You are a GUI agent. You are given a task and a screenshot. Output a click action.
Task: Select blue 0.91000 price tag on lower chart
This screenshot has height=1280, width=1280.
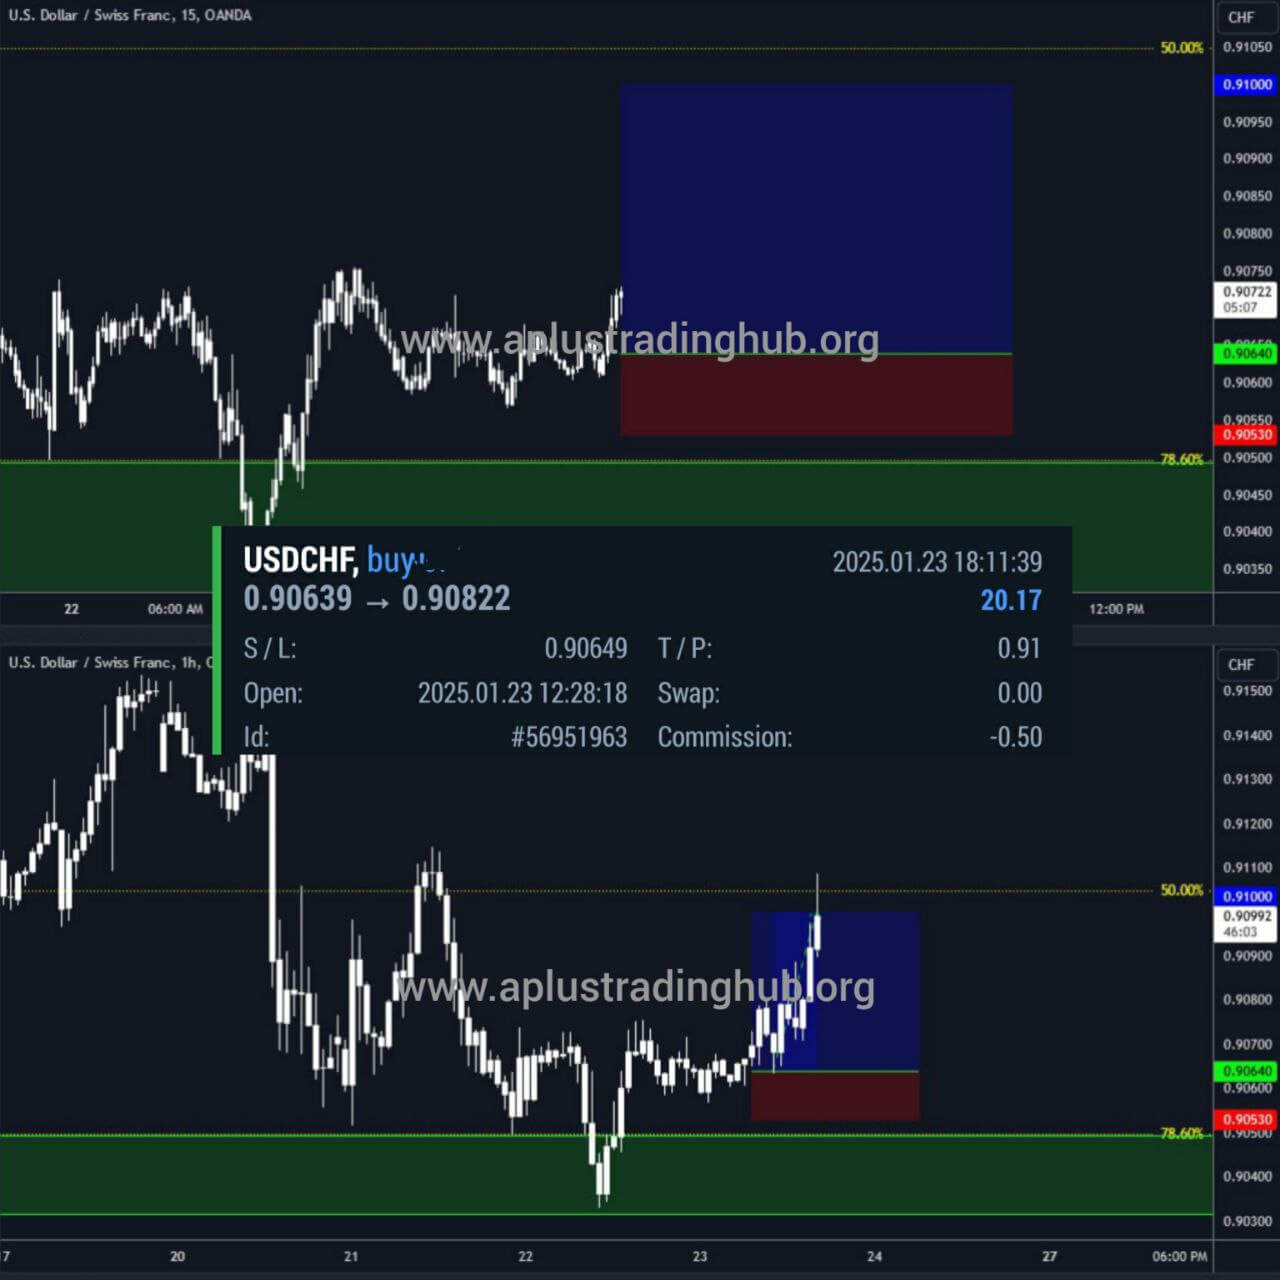pyautogui.click(x=1246, y=896)
